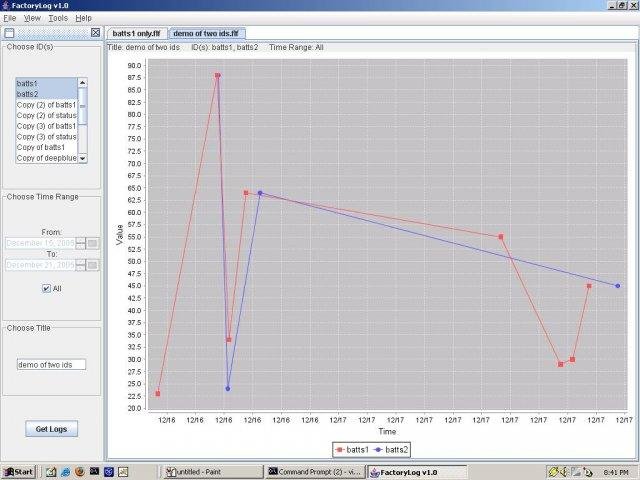Open the From date calendar picker
This screenshot has width=640, height=480.
coord(93,243)
